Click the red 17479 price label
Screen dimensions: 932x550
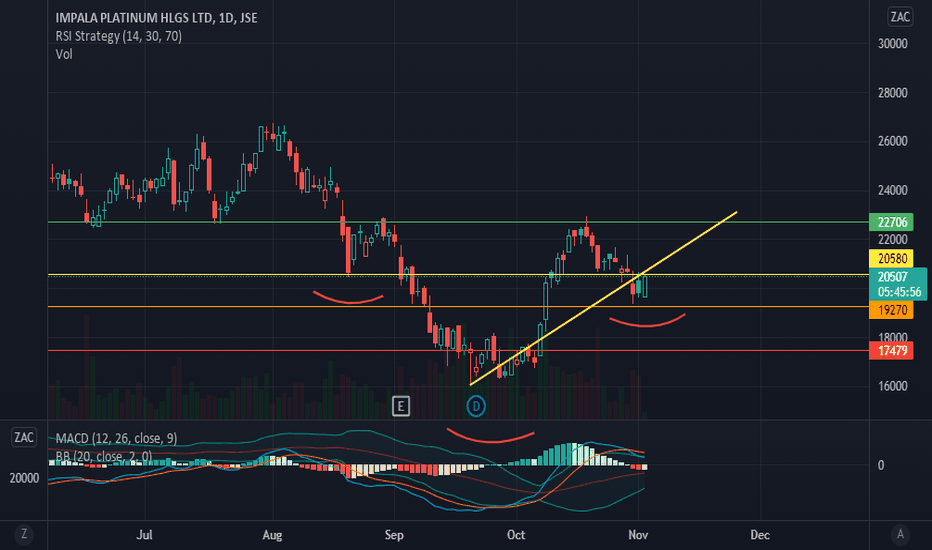(892, 351)
